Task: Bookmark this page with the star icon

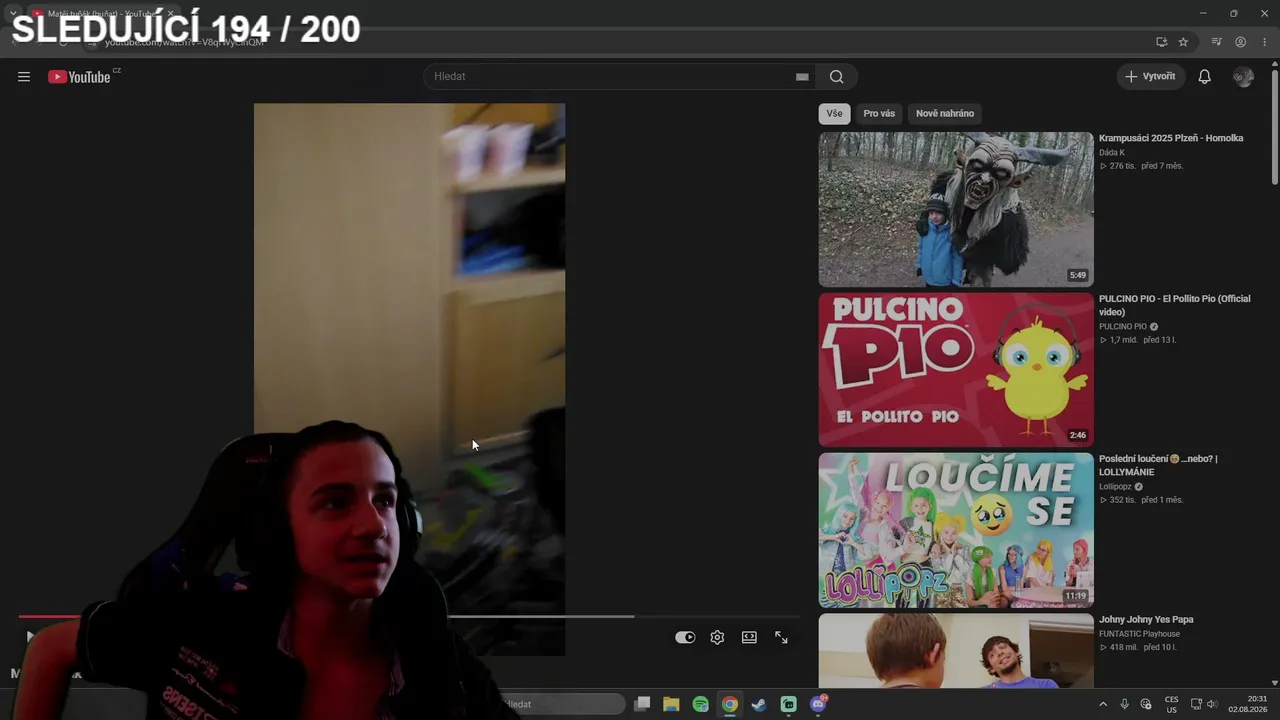Action: point(1183,42)
